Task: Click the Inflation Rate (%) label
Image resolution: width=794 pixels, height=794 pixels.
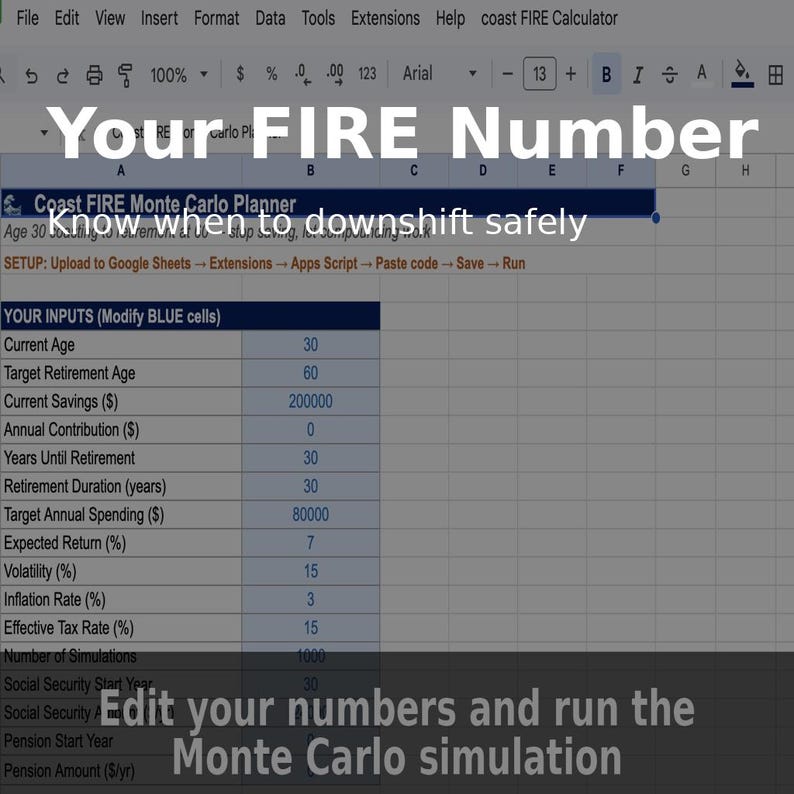Action: [121, 600]
